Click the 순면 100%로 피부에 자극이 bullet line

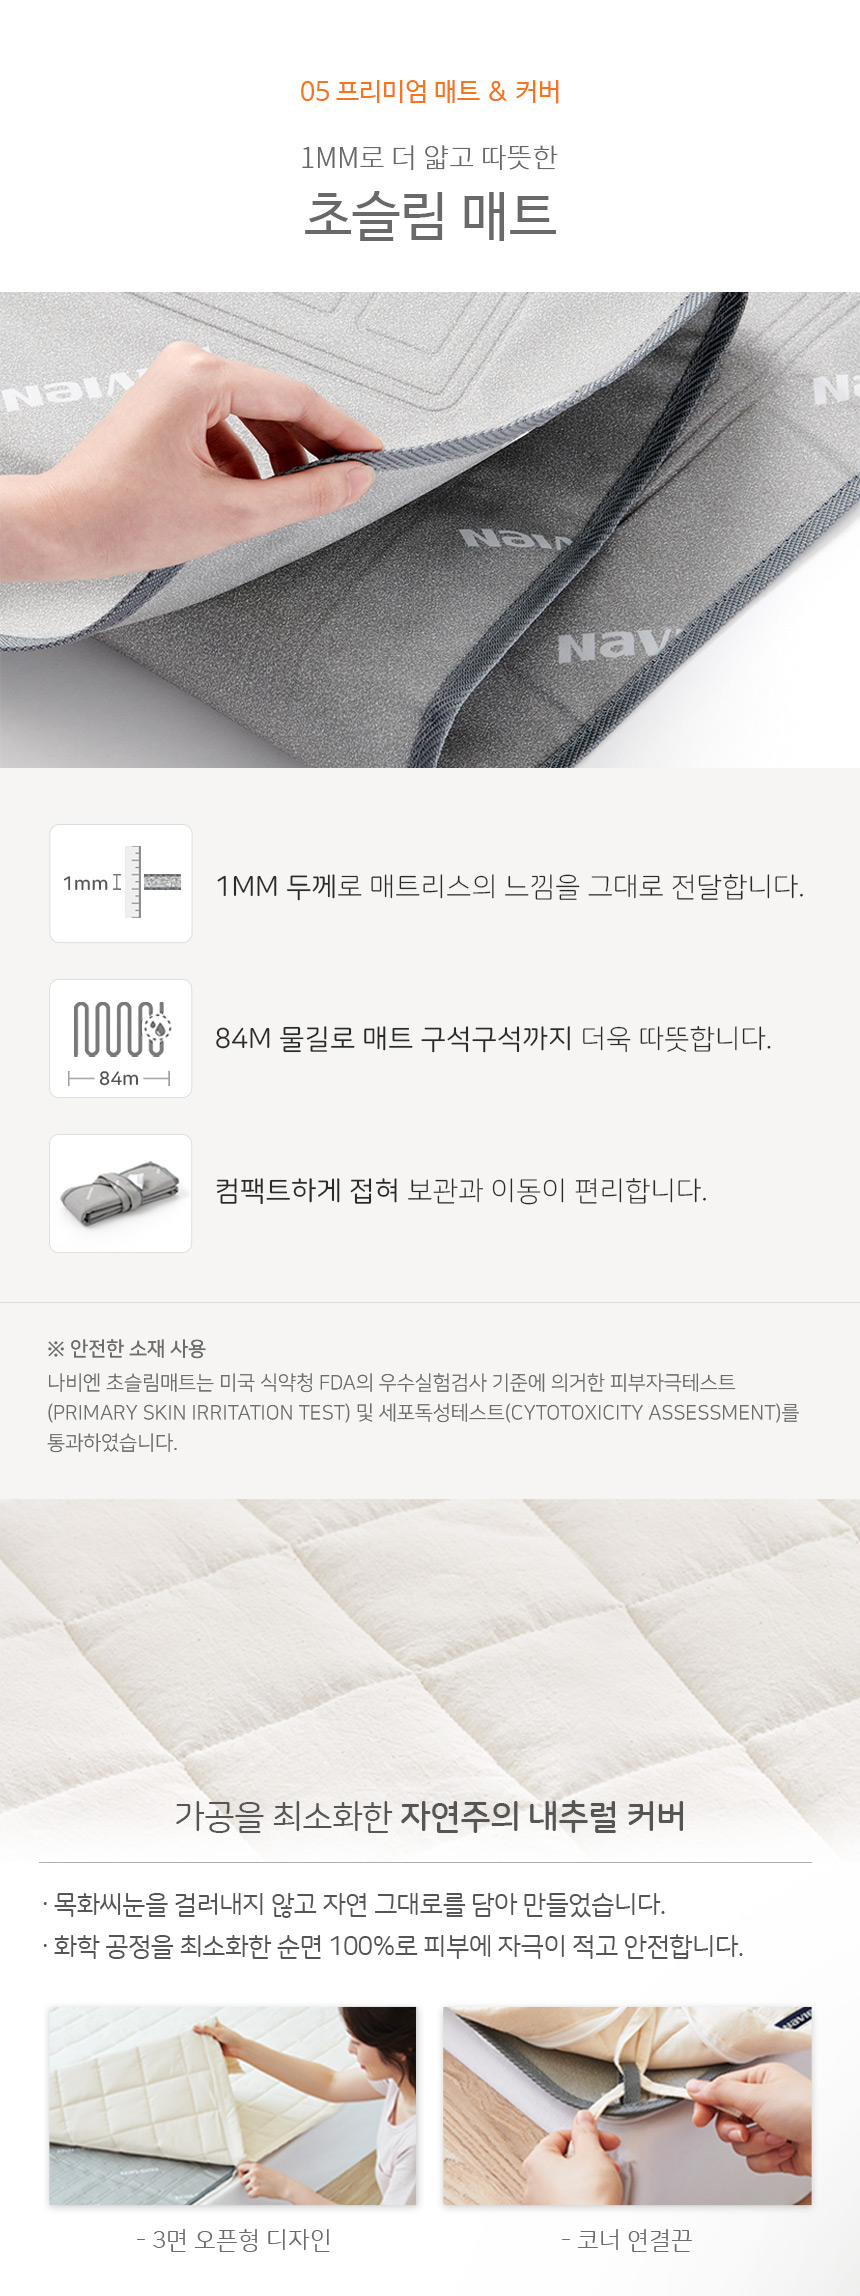coord(393,1946)
